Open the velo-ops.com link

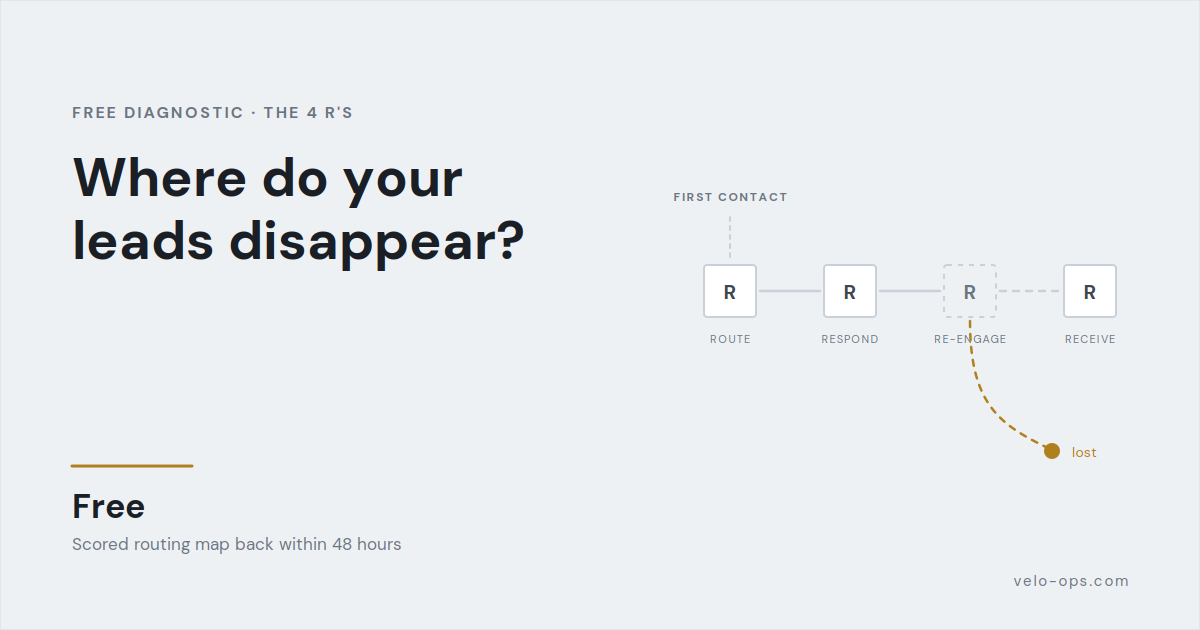coord(1071,581)
